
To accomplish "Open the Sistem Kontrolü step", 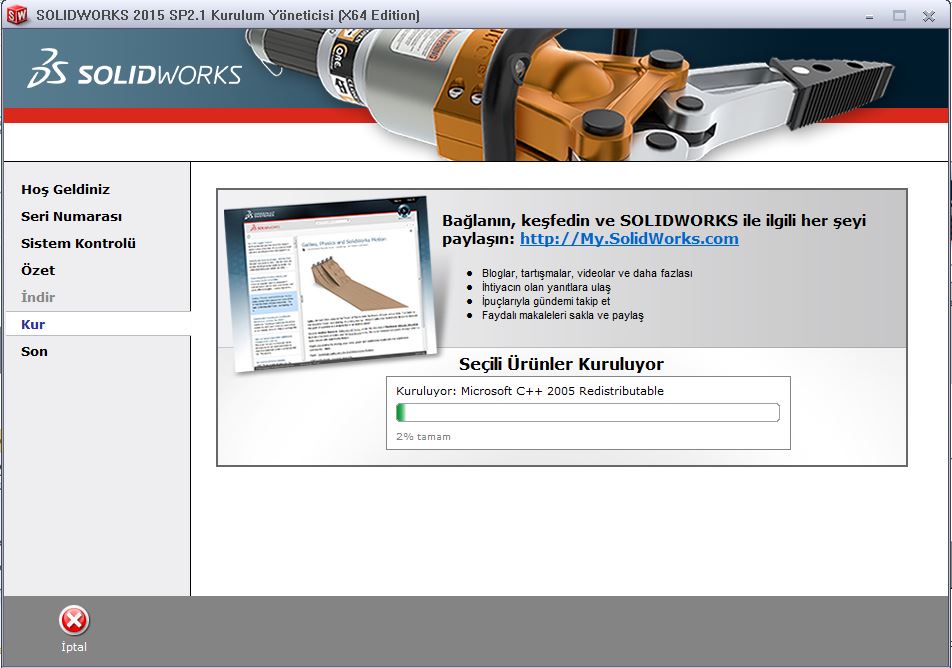I will [78, 244].
